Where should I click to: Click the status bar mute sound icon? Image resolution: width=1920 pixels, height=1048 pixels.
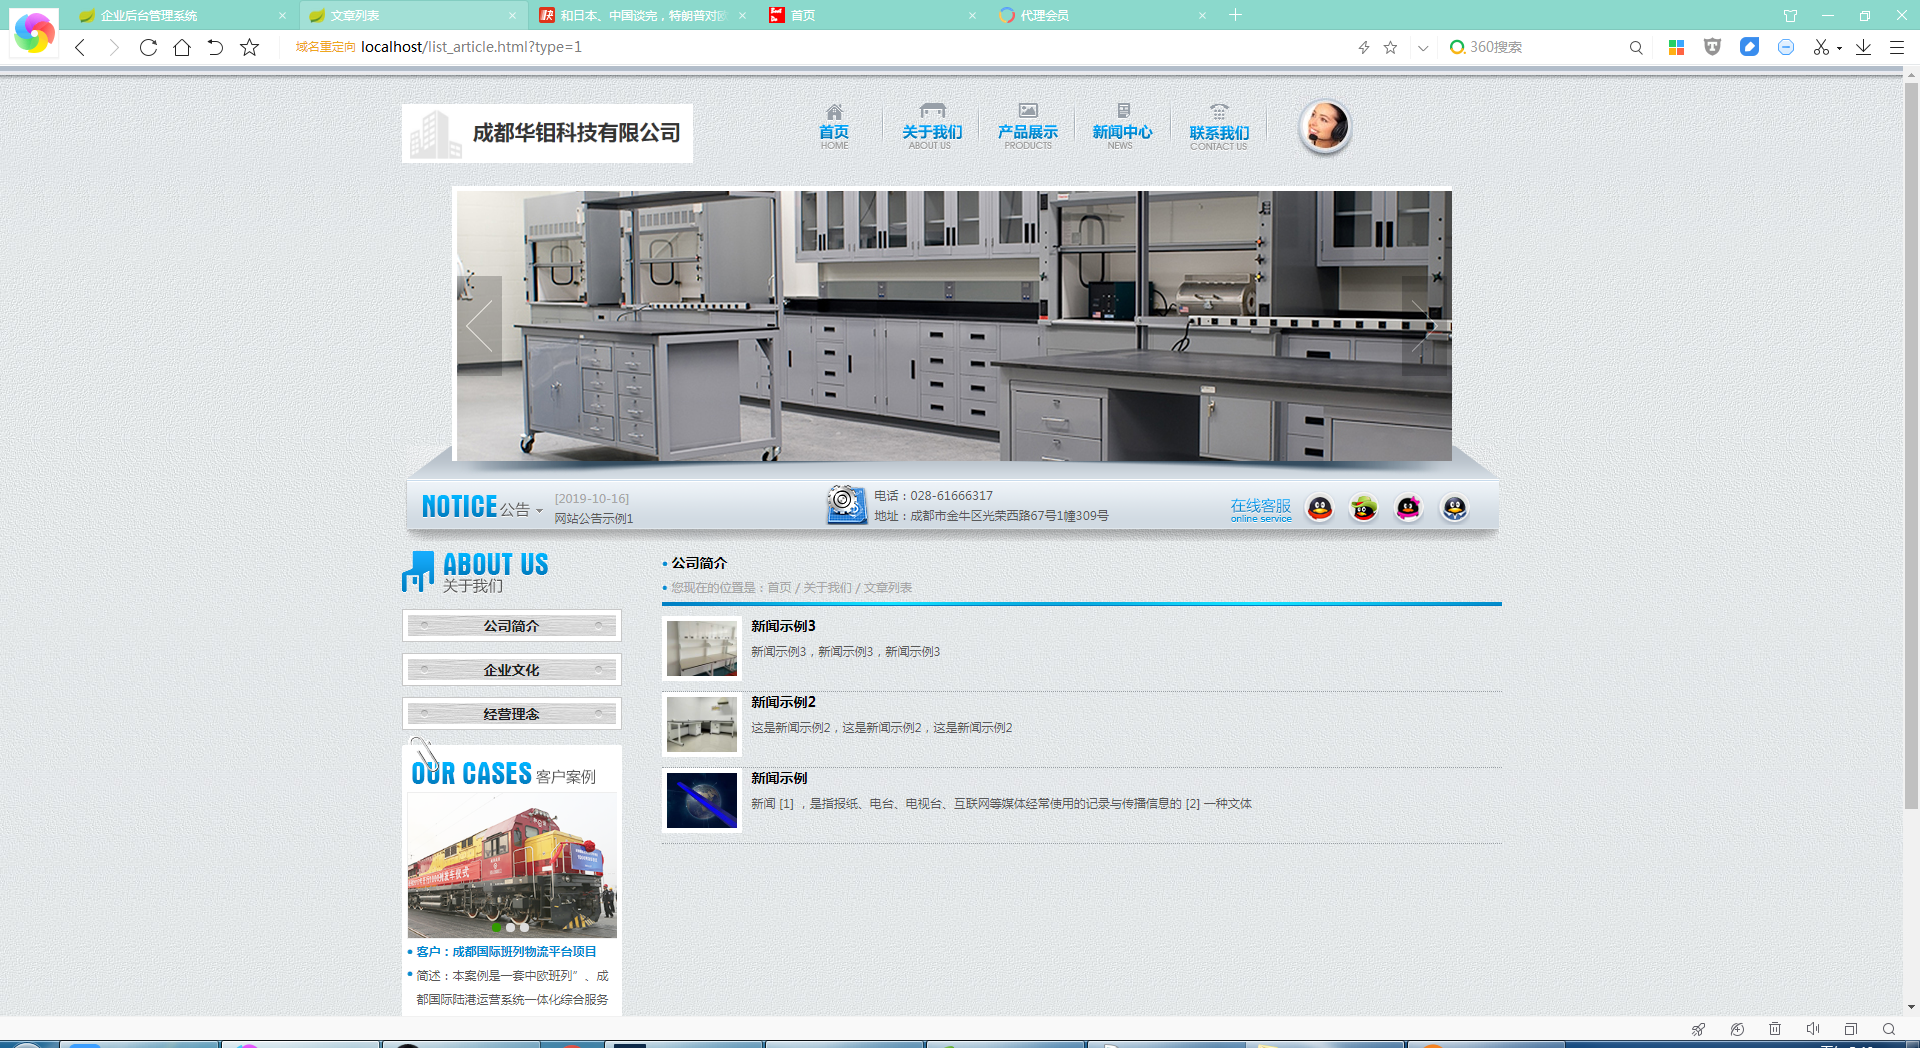point(1813,1029)
